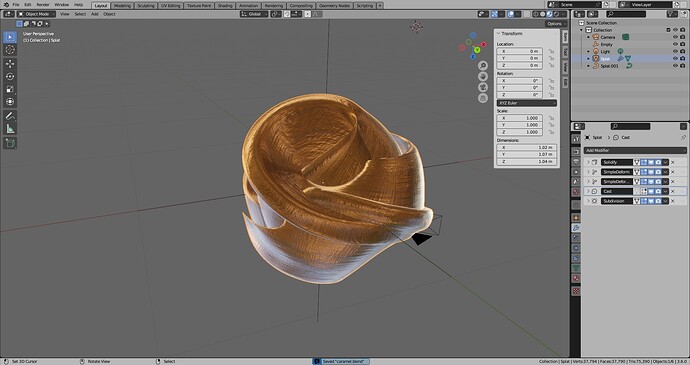Viewport: 690px width, 365px height.
Task: Select the Move tool
Action: tap(10, 63)
